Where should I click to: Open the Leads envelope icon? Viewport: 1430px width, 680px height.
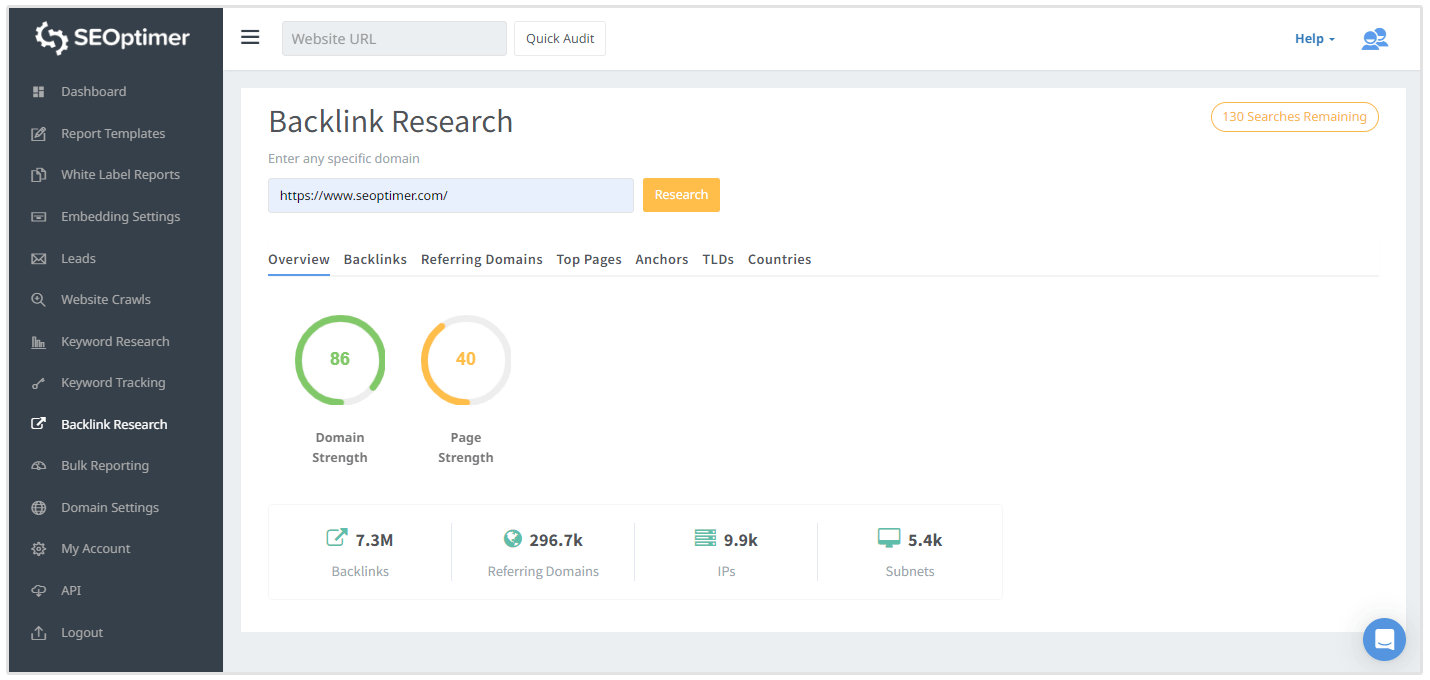(38, 258)
